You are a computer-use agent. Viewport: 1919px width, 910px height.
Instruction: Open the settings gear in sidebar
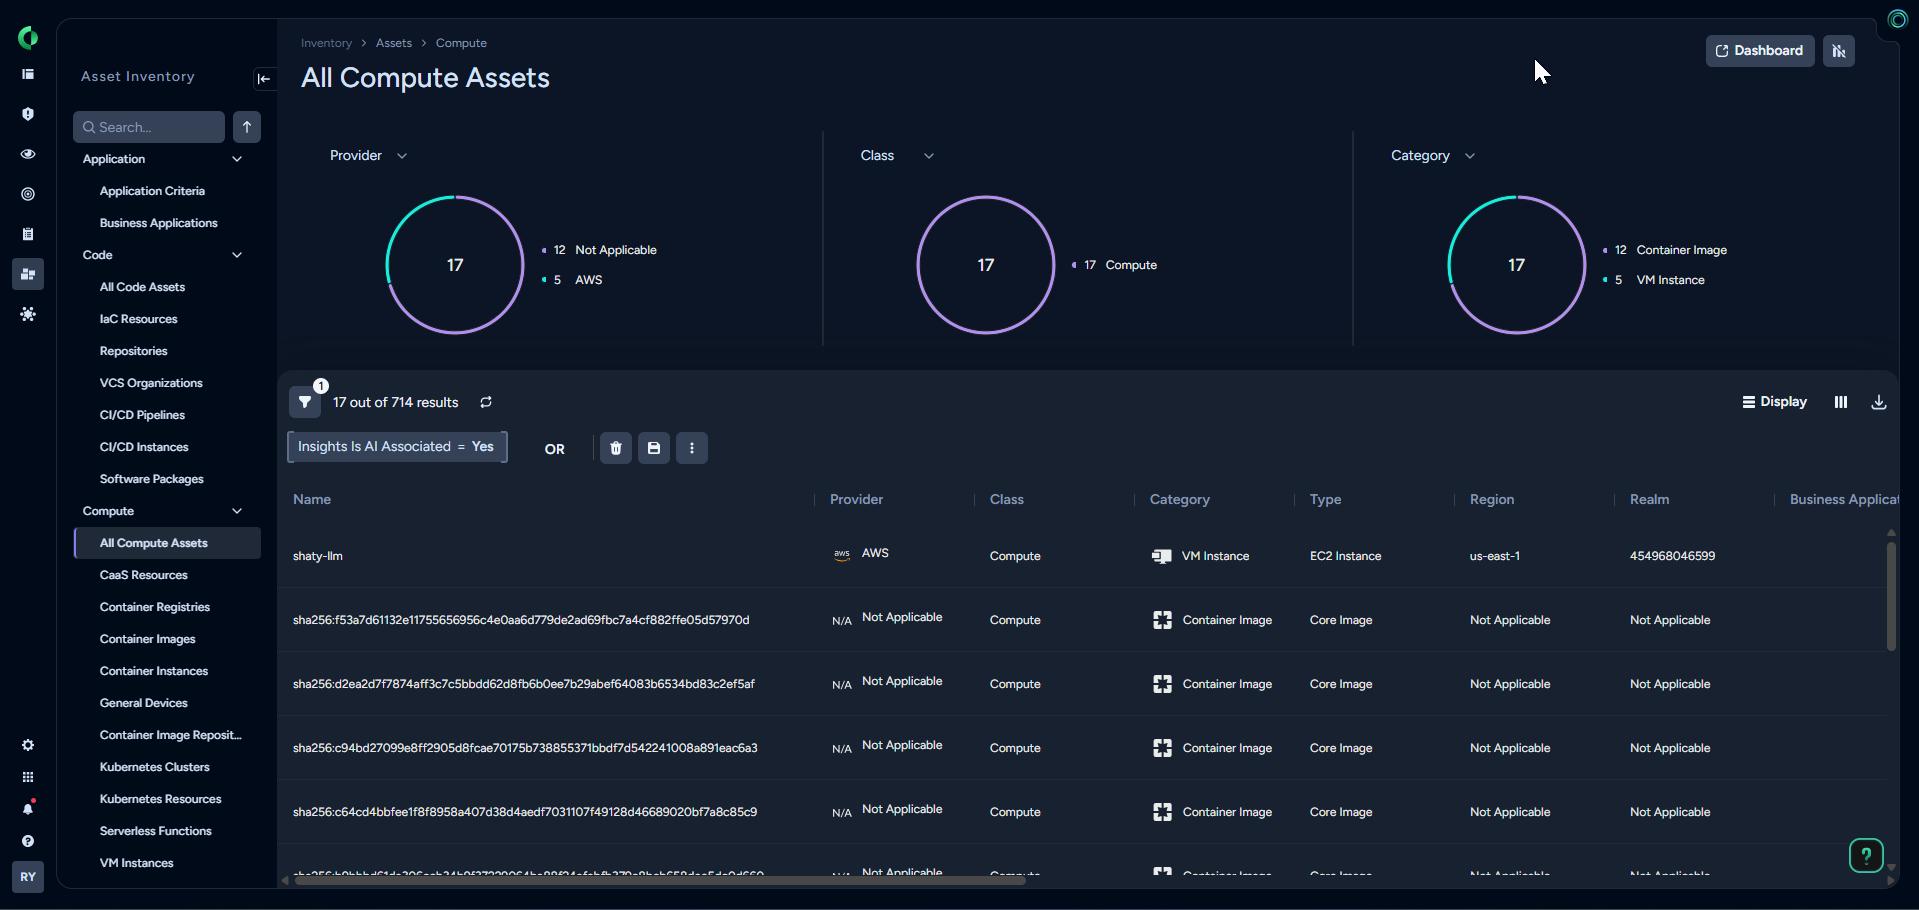(x=28, y=745)
